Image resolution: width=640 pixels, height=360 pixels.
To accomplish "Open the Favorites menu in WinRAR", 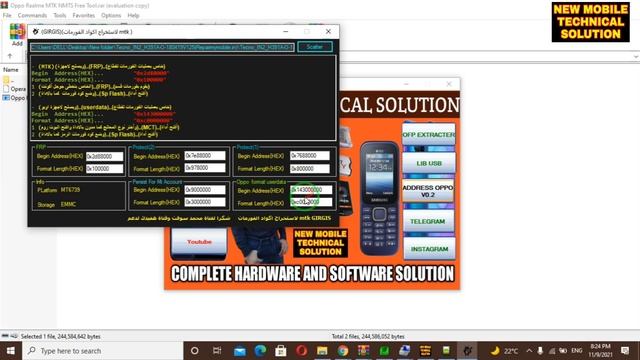I will 84,16.
